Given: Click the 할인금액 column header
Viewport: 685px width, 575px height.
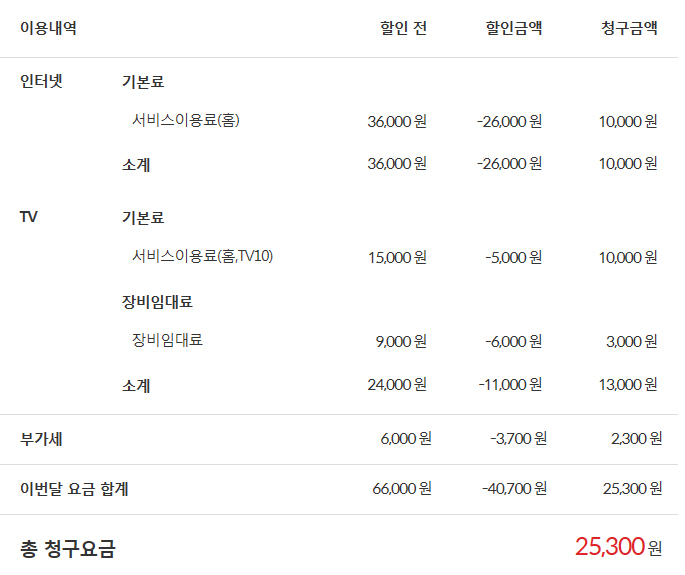Looking at the screenshot, I should click(514, 28).
